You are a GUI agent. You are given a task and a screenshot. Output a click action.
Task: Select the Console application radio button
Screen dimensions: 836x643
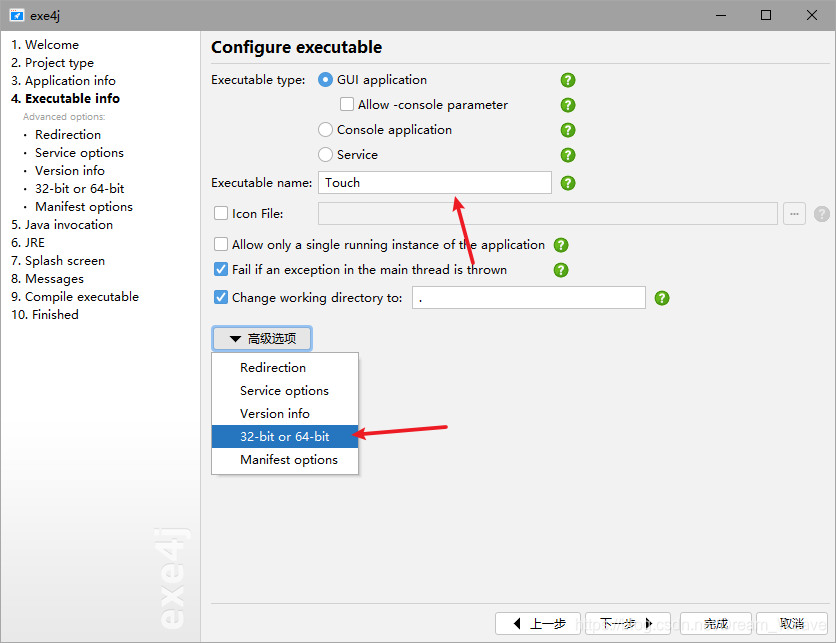325,130
